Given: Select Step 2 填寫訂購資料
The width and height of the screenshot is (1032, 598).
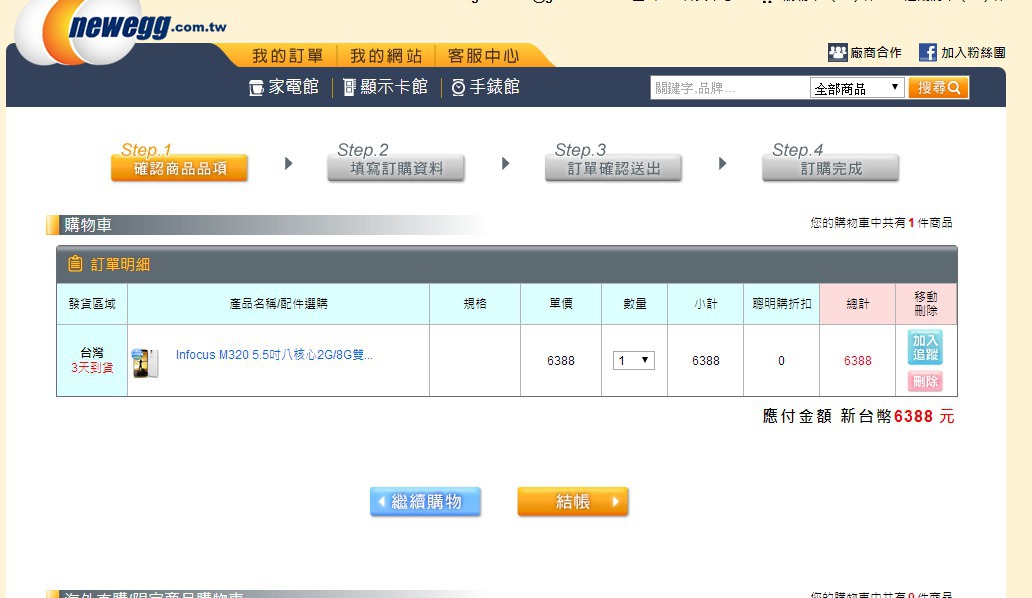Looking at the screenshot, I should point(396,168).
